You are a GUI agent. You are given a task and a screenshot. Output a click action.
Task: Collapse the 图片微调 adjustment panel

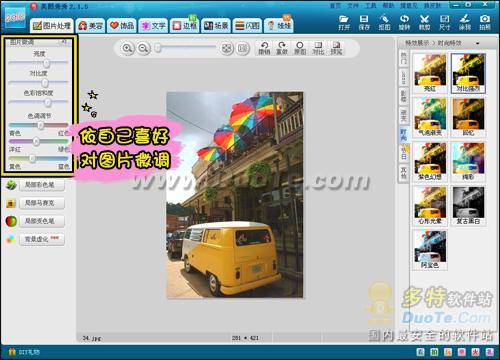pos(64,42)
